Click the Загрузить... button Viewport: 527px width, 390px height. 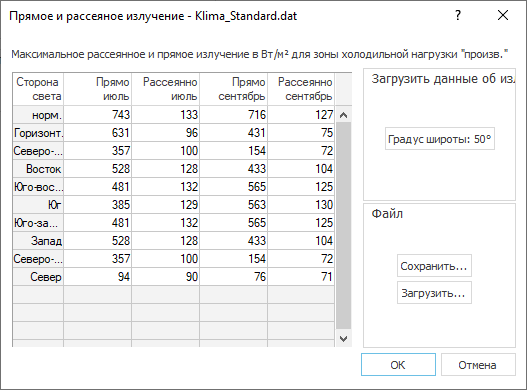tap(434, 293)
